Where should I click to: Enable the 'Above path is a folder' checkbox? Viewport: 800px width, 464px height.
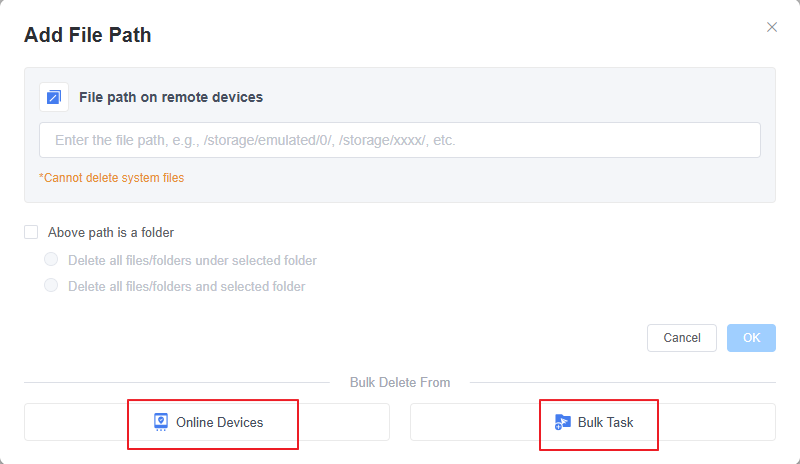point(31,232)
